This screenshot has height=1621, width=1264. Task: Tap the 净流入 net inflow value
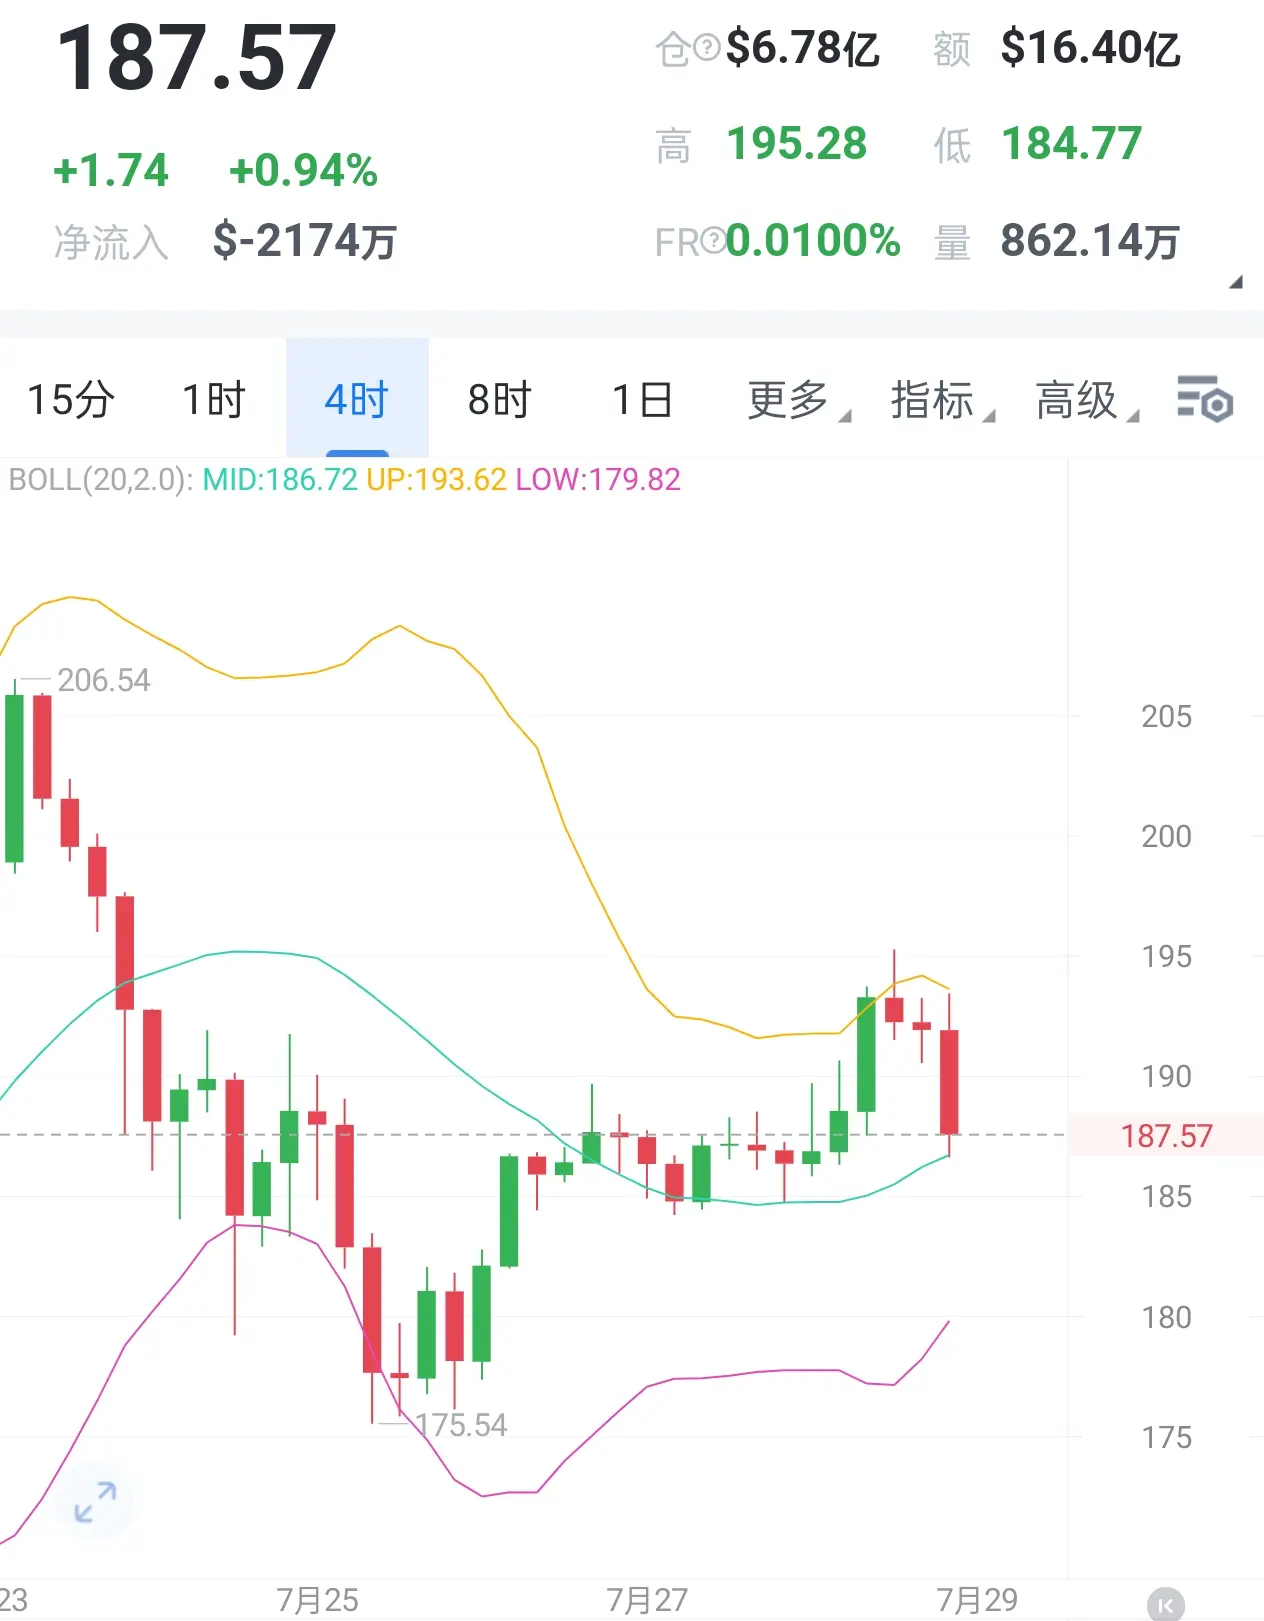click(305, 241)
